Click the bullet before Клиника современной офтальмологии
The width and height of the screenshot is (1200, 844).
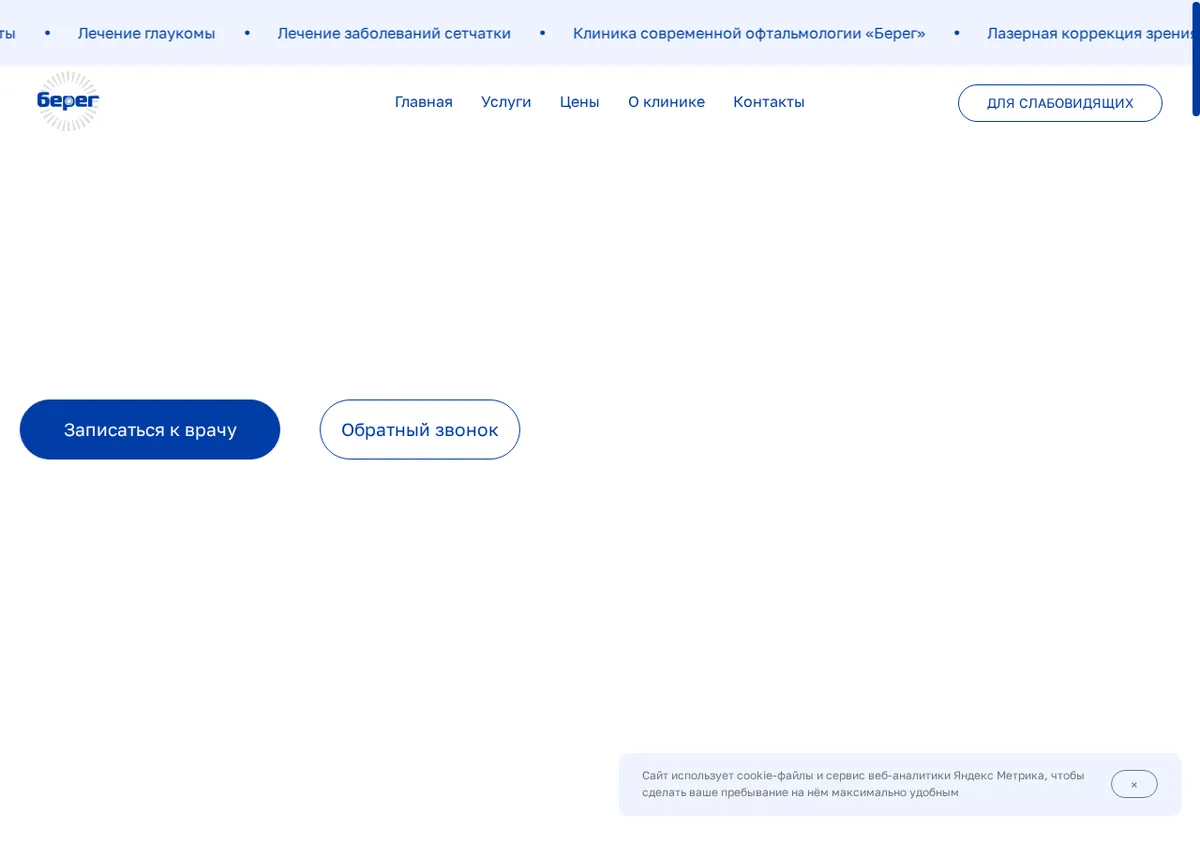pyautogui.click(x=542, y=33)
